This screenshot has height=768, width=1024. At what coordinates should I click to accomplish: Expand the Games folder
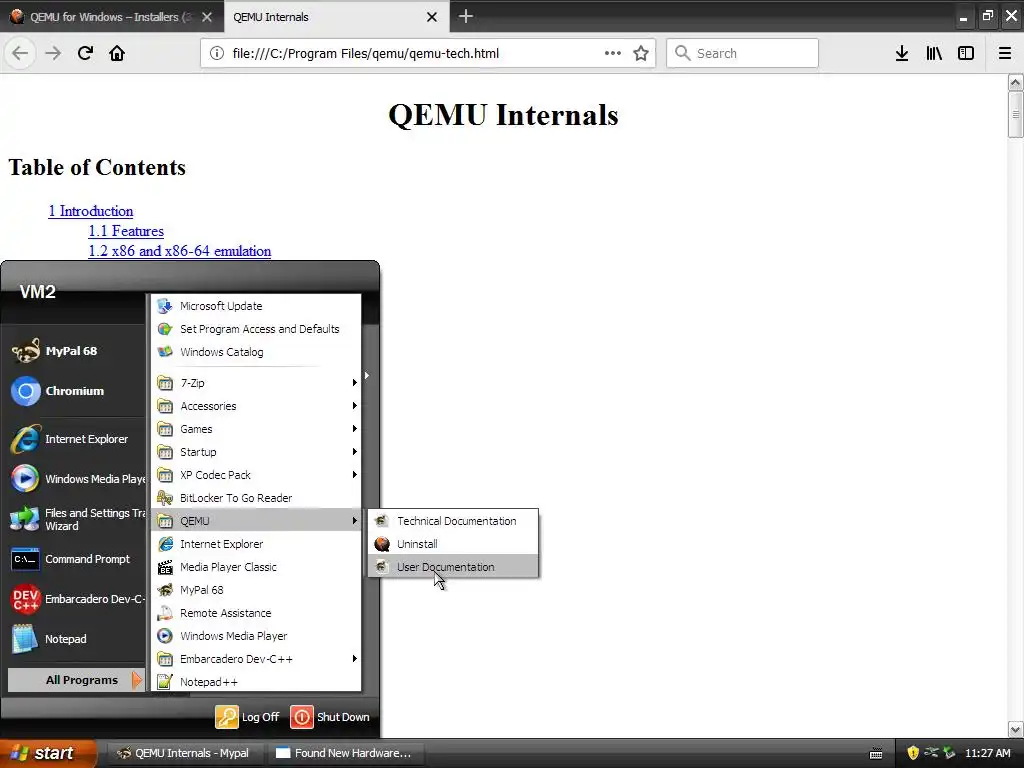[x=256, y=429]
